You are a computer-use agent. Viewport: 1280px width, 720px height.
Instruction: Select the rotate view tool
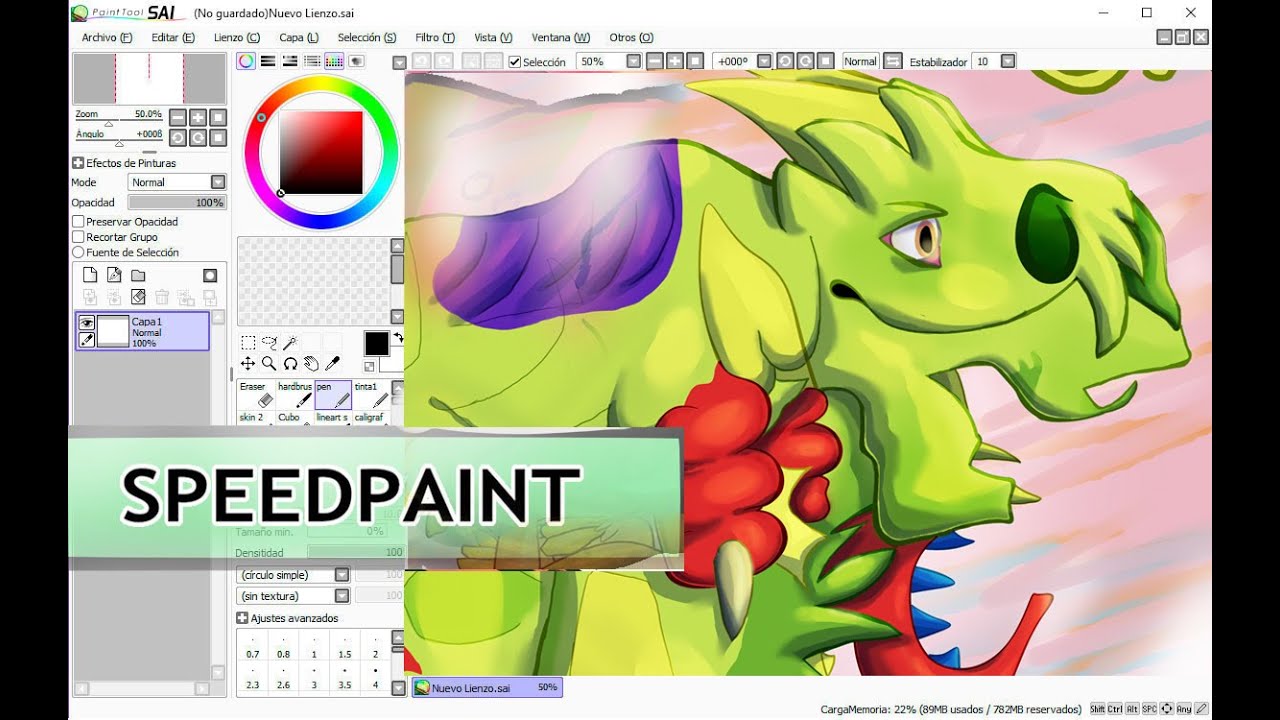tap(290, 364)
